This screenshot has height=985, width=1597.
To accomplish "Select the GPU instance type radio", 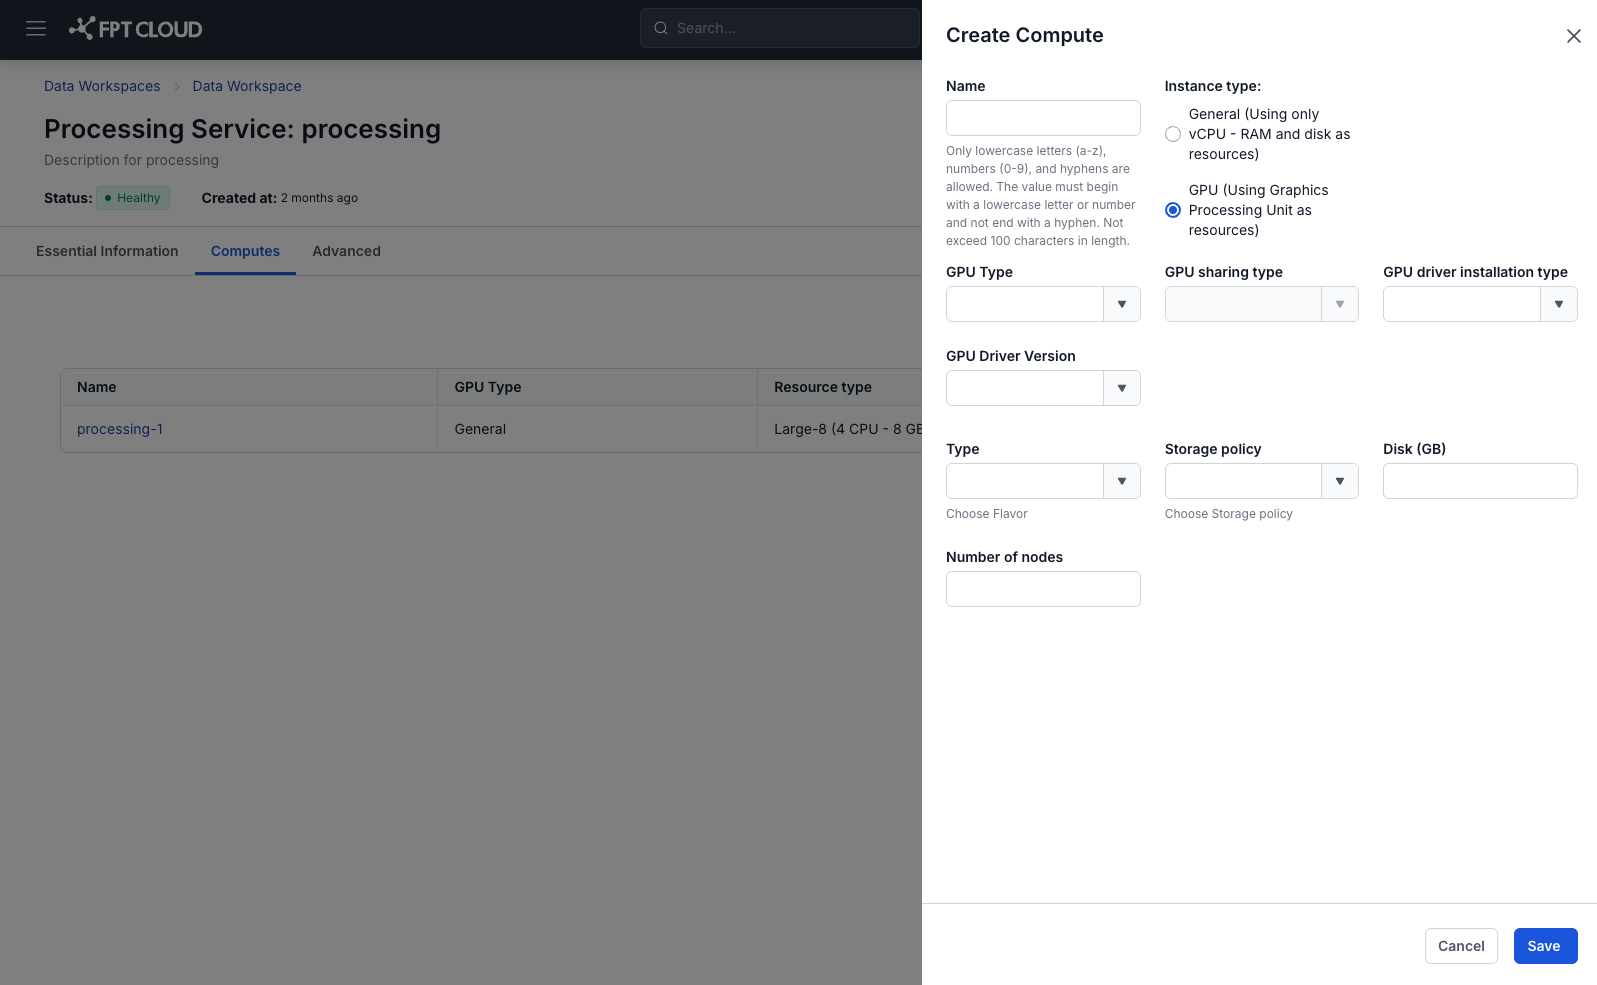I will pyautogui.click(x=1173, y=210).
